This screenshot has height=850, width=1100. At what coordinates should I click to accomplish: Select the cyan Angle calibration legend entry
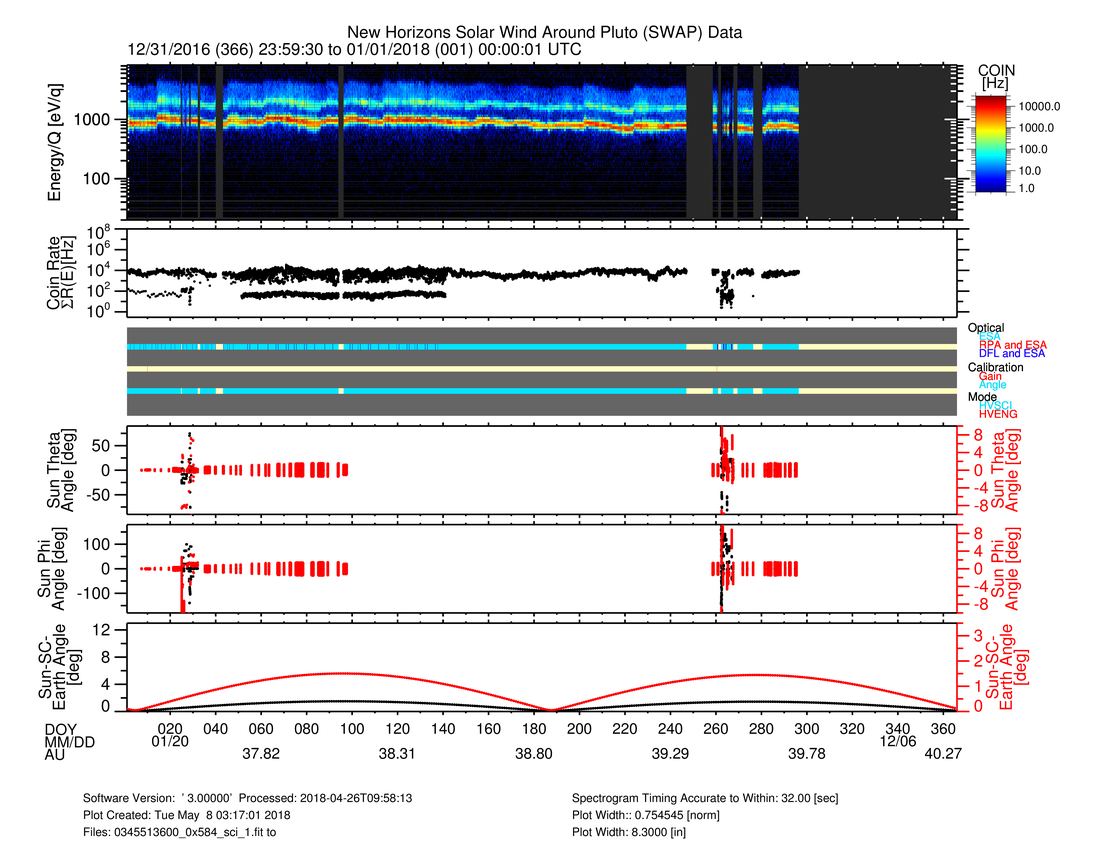[993, 385]
